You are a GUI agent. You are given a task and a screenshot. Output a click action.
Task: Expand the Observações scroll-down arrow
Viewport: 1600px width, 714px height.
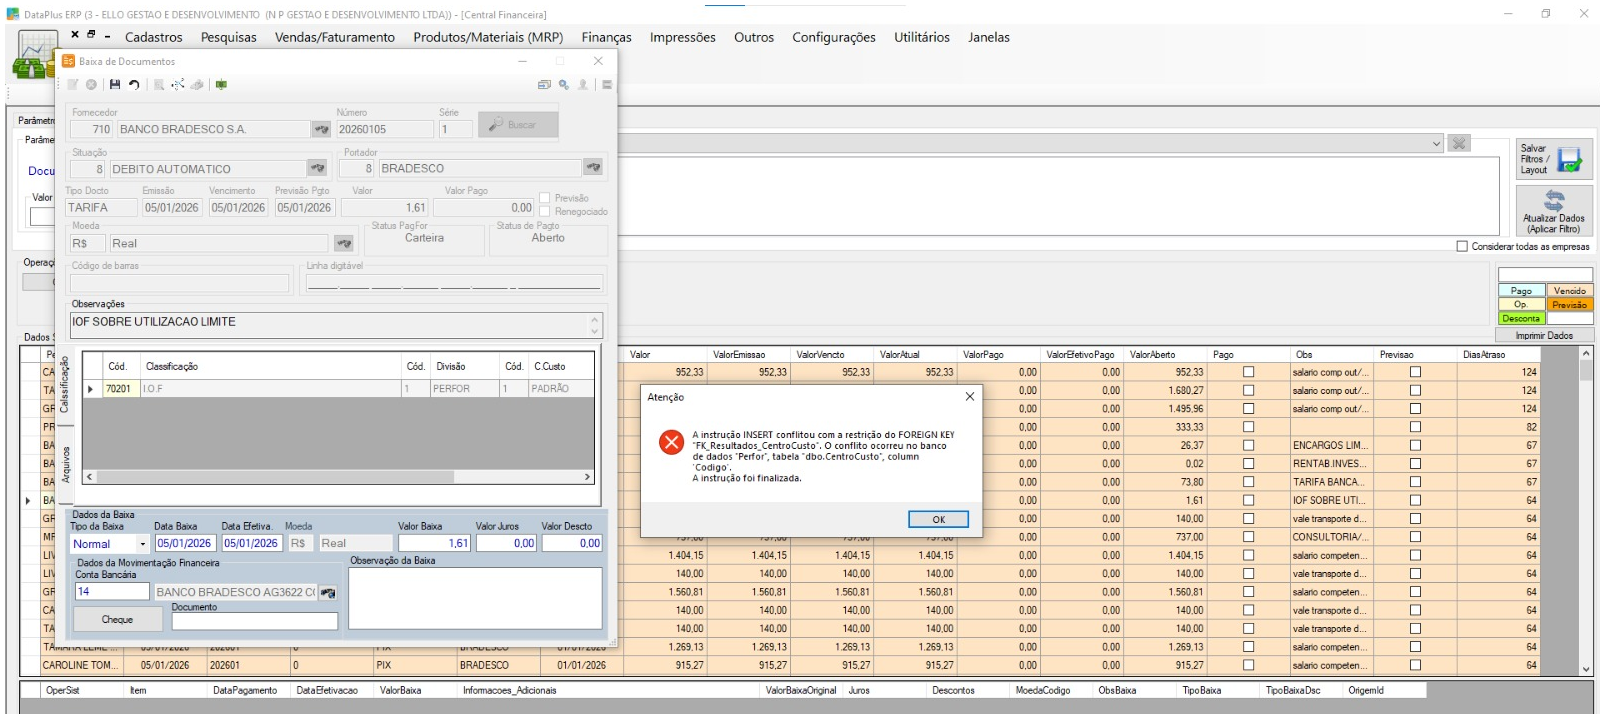click(x=595, y=331)
